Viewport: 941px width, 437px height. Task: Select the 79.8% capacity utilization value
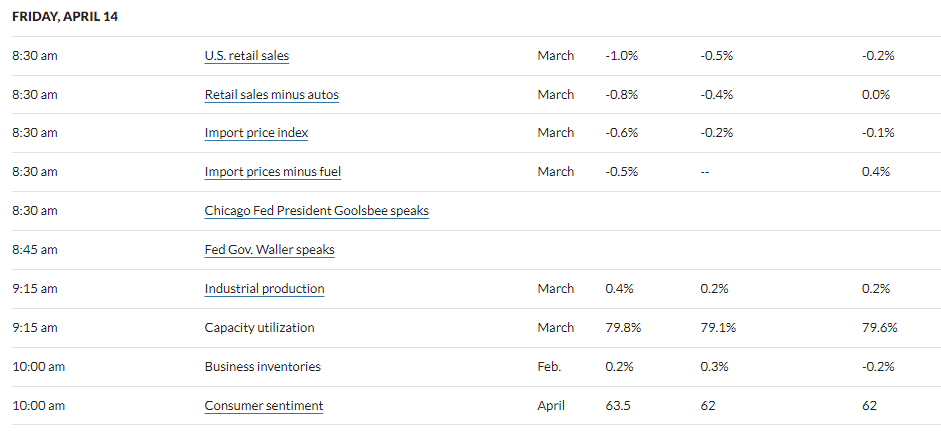click(x=623, y=328)
